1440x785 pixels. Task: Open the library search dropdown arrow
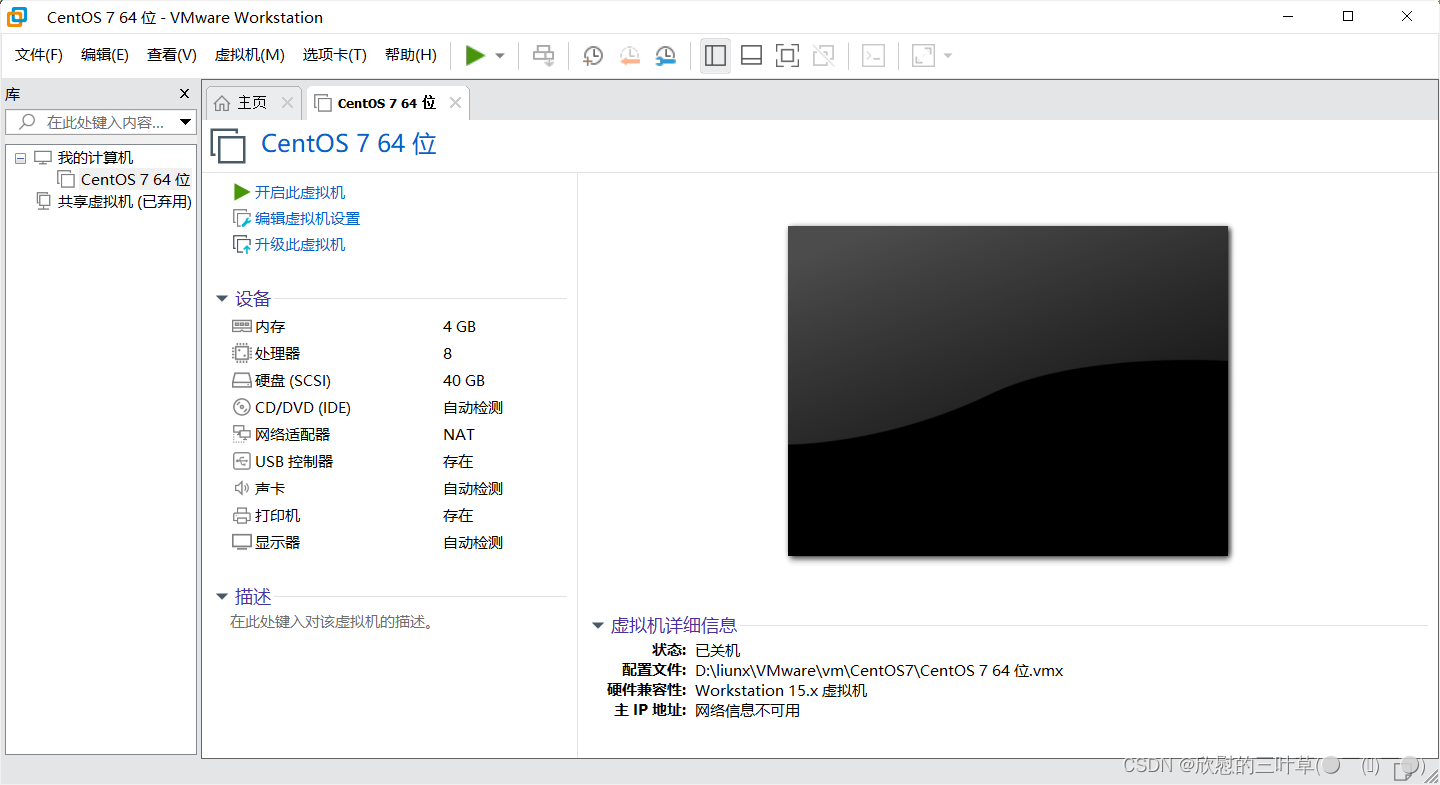tap(186, 122)
